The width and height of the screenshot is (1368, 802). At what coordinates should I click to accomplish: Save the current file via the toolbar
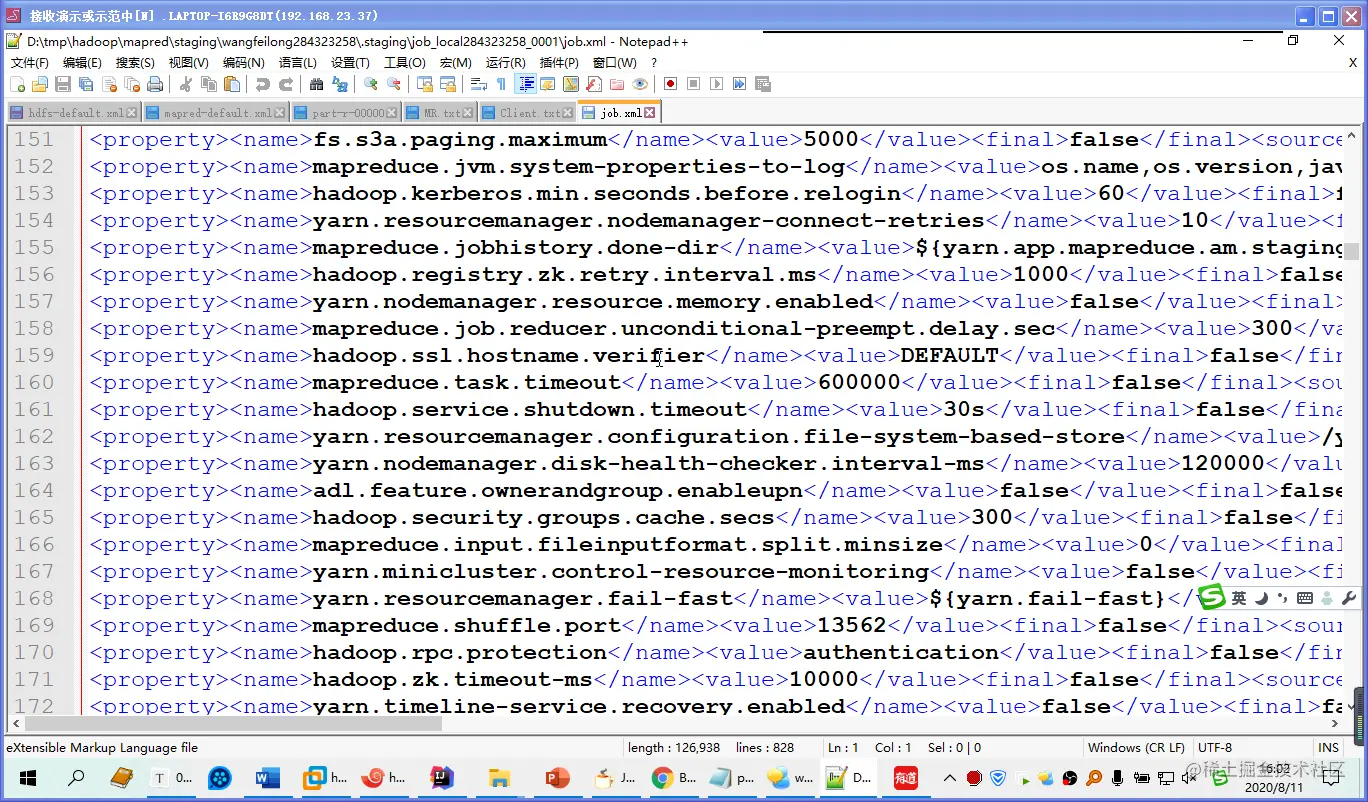(62, 84)
